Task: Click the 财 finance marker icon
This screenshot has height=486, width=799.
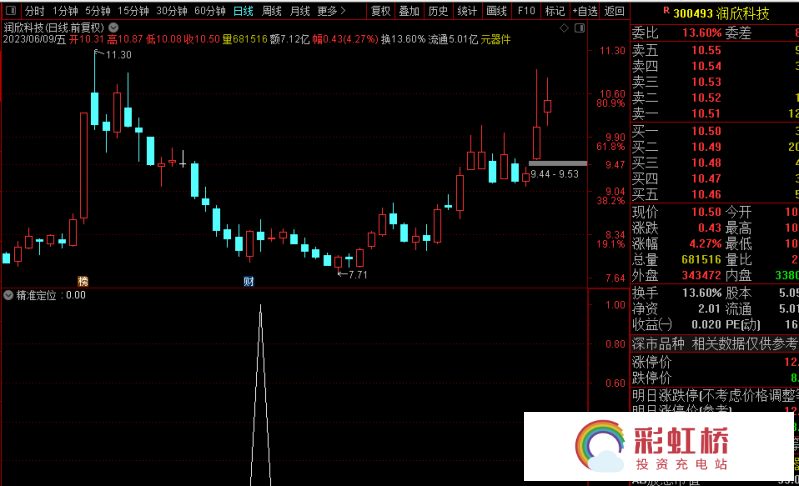Action: tap(248, 281)
